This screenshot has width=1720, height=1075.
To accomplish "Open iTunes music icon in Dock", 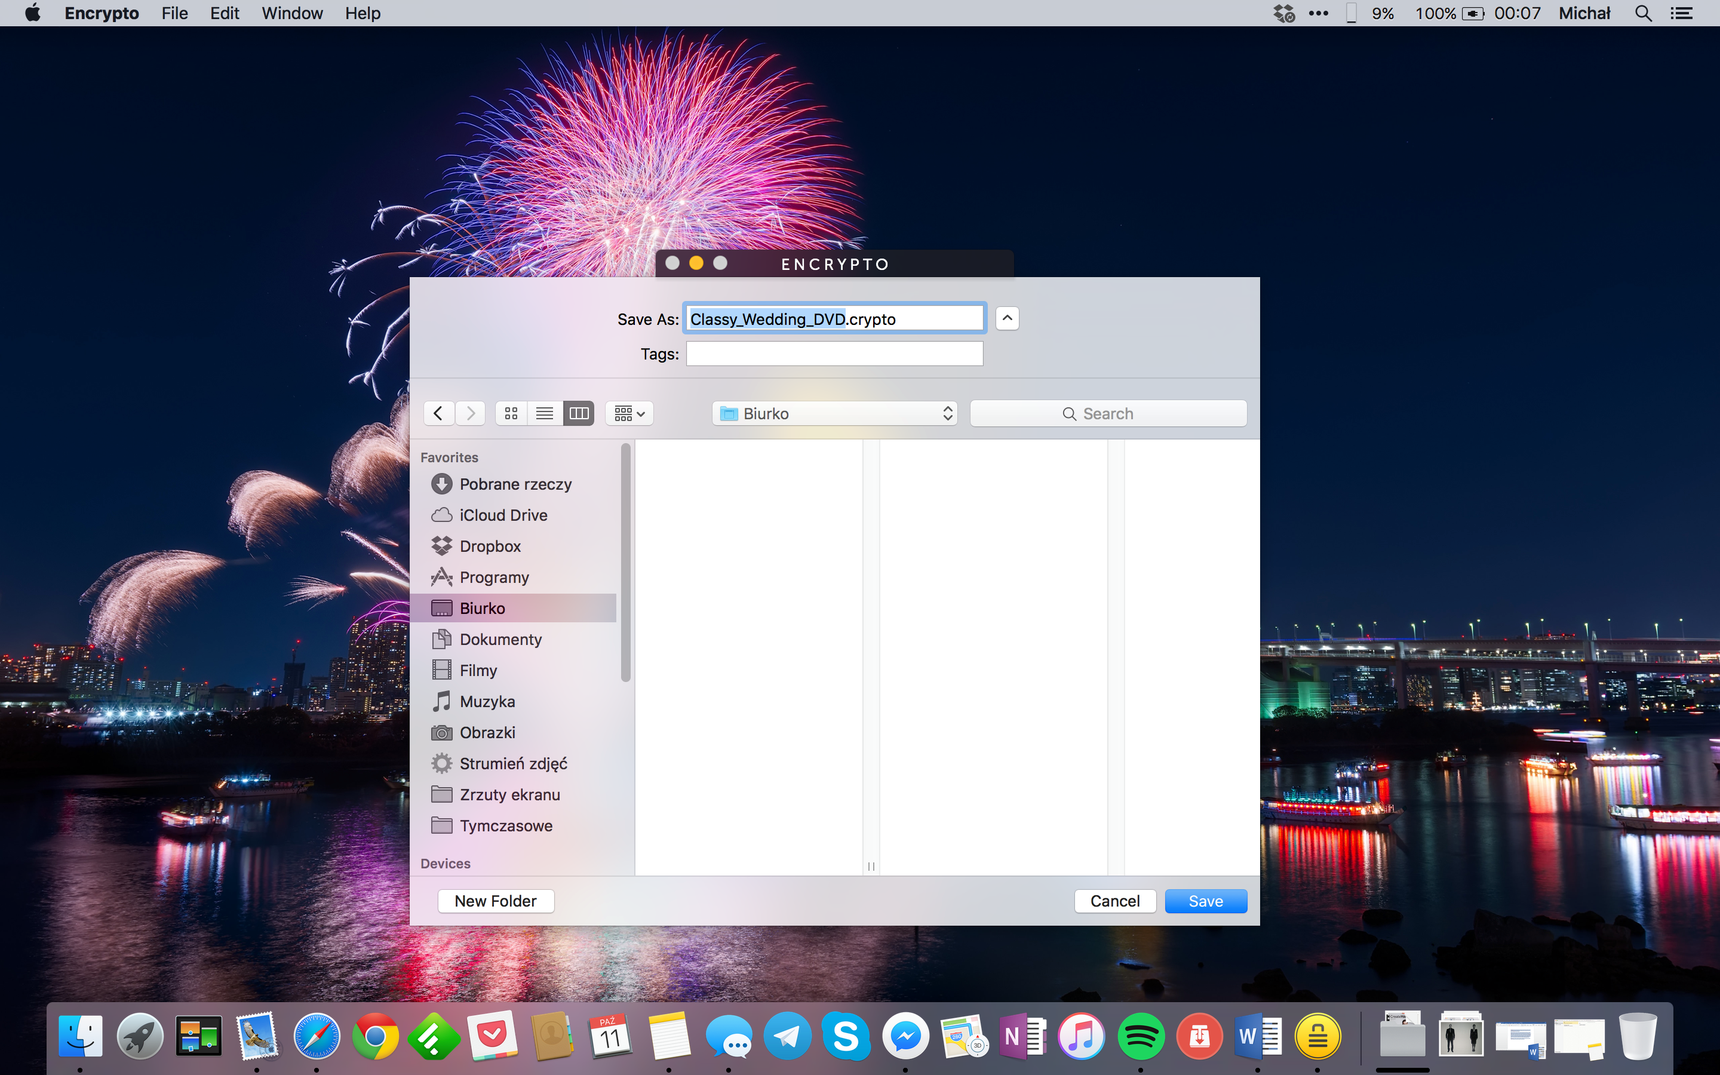I will pos(1081,1037).
